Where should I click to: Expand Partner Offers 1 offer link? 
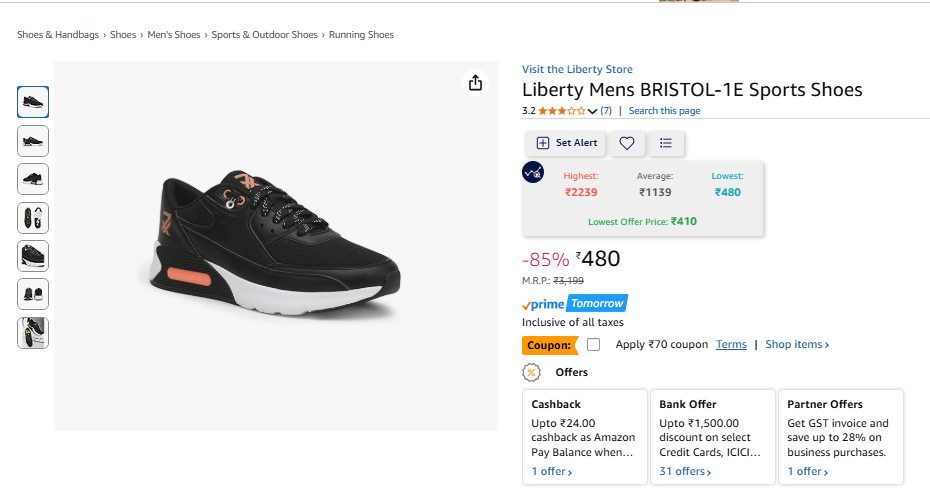pos(808,471)
